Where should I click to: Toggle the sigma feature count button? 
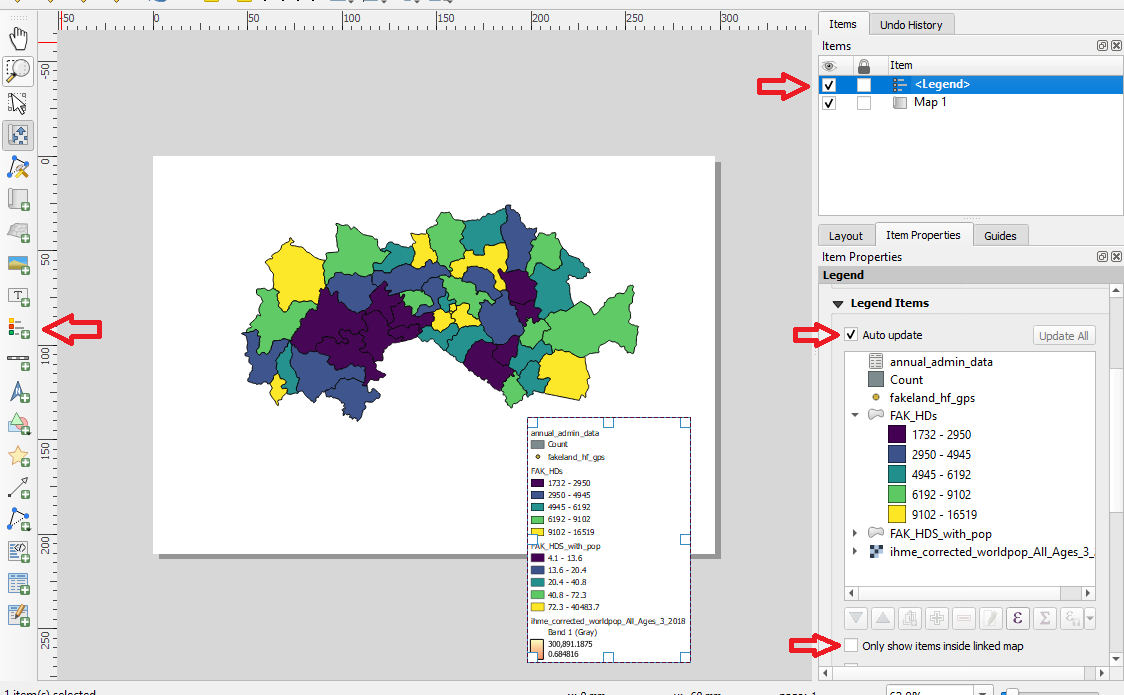click(1045, 618)
